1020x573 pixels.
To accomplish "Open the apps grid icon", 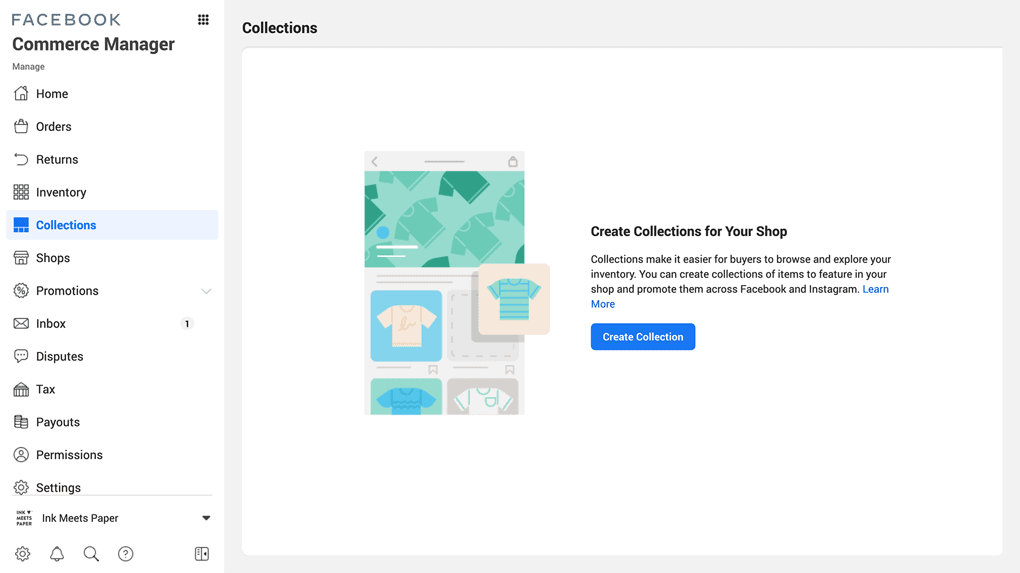I will point(203,20).
